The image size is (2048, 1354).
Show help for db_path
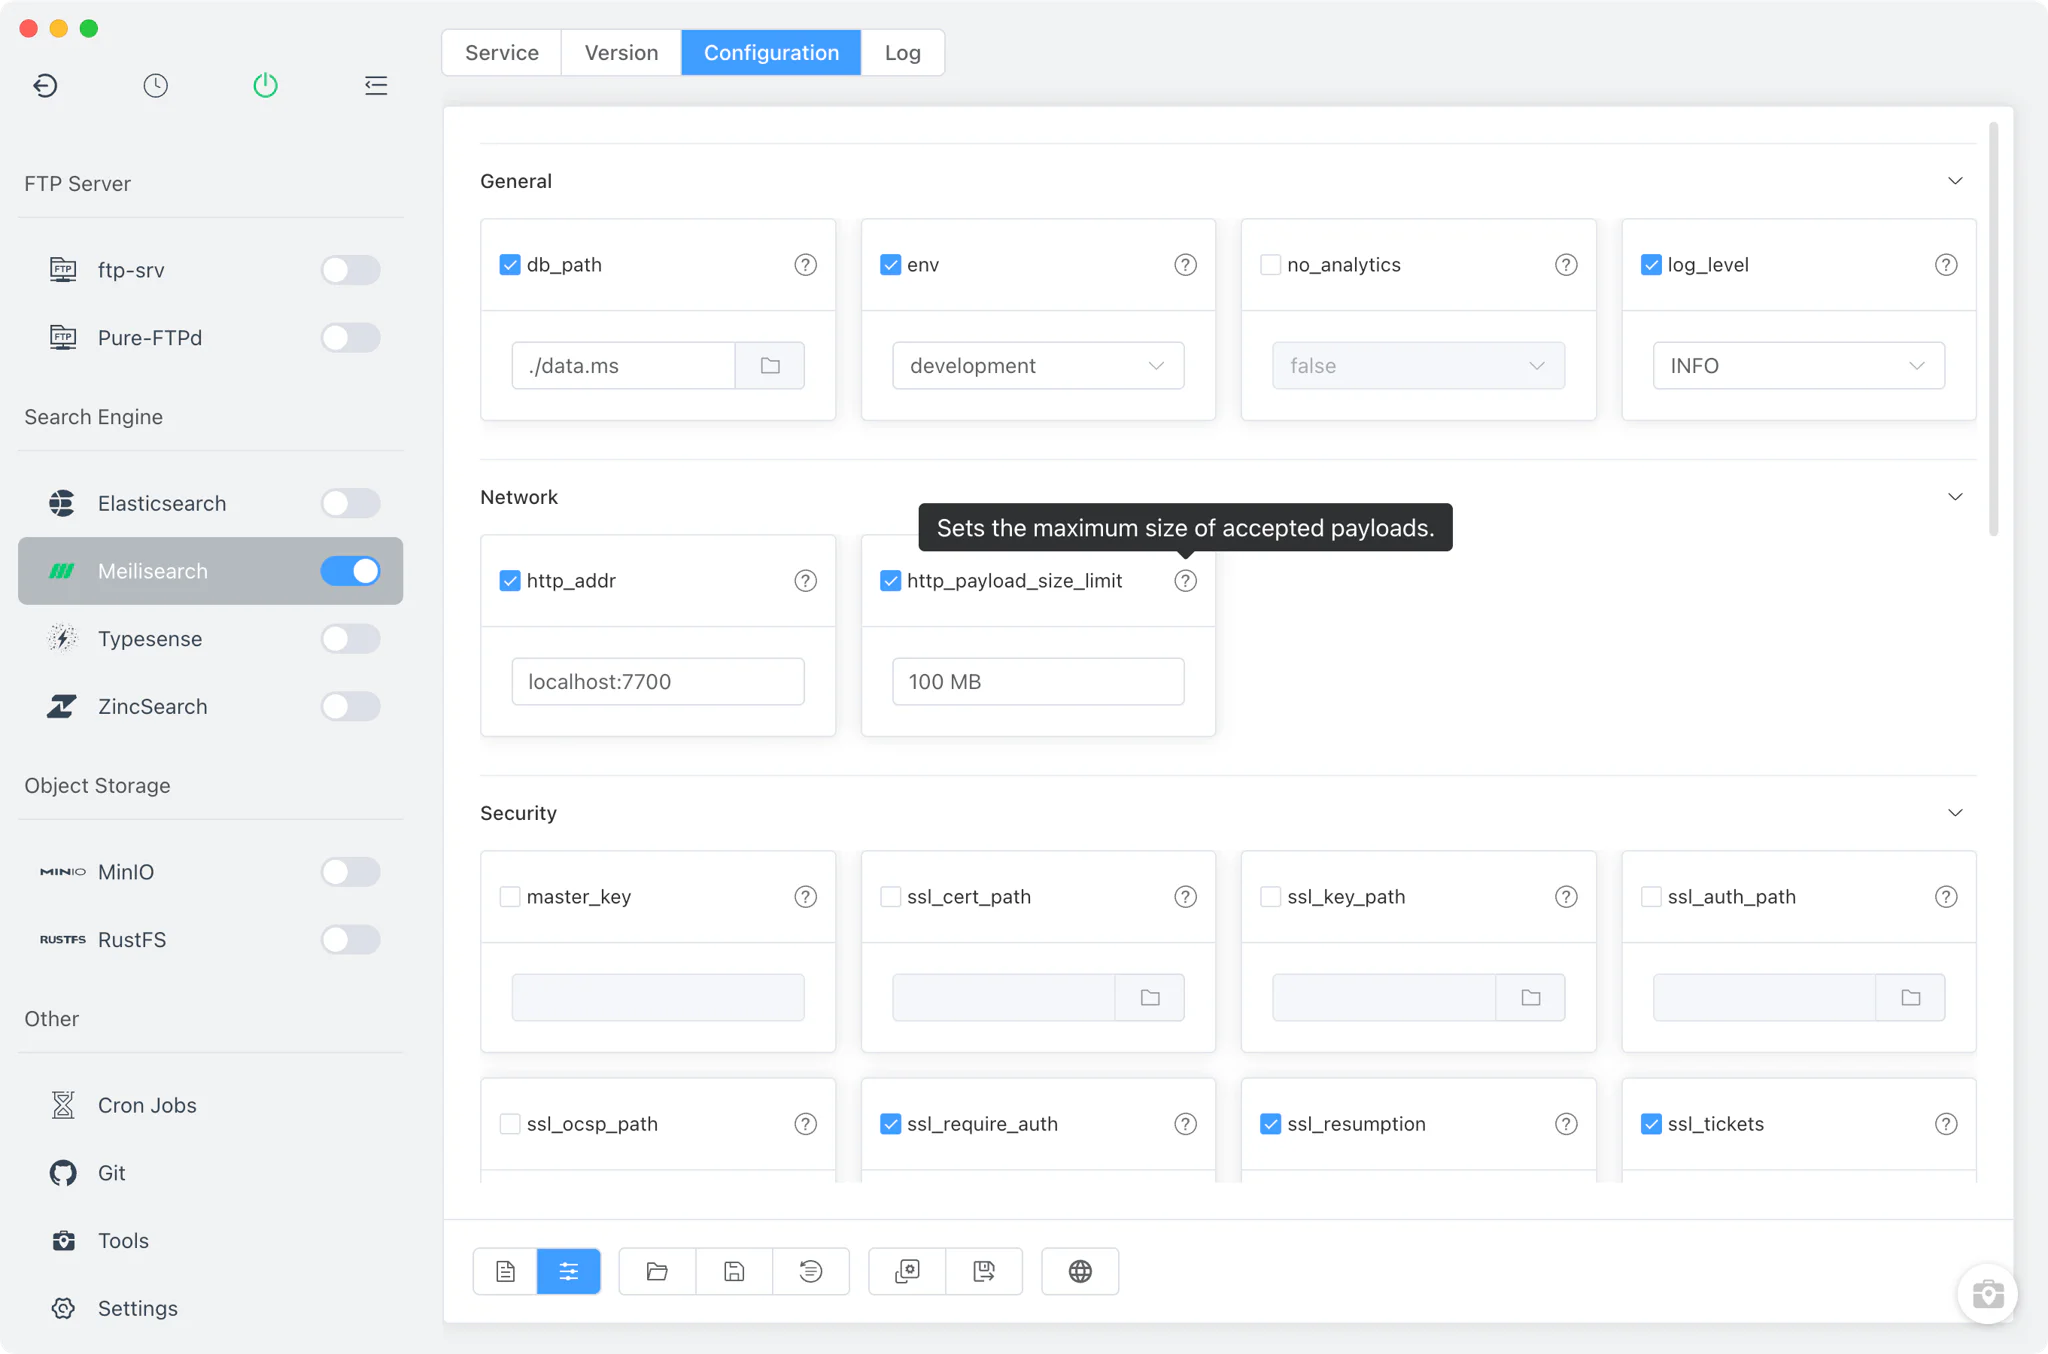[805, 265]
